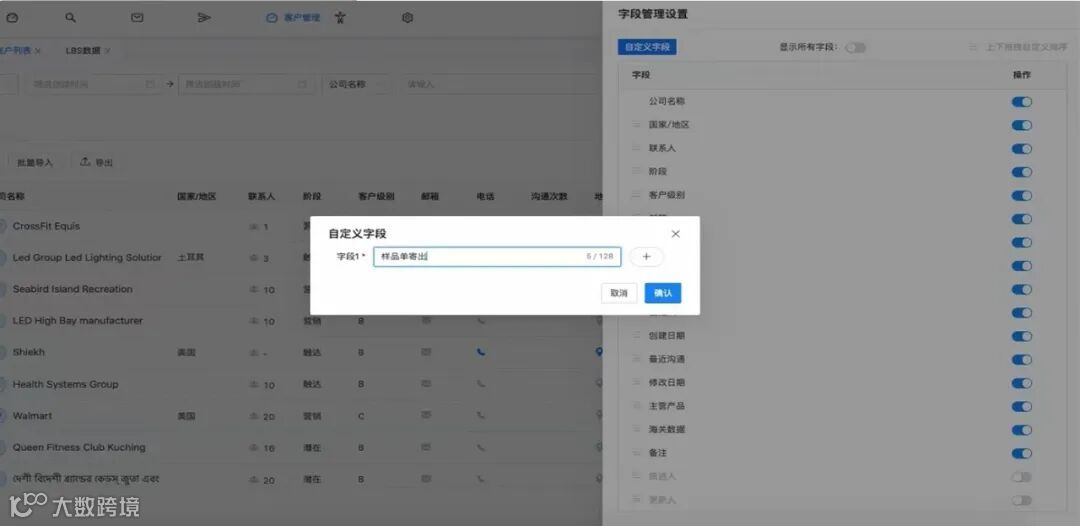Select LED High Bay manufacturer row

coord(78,321)
